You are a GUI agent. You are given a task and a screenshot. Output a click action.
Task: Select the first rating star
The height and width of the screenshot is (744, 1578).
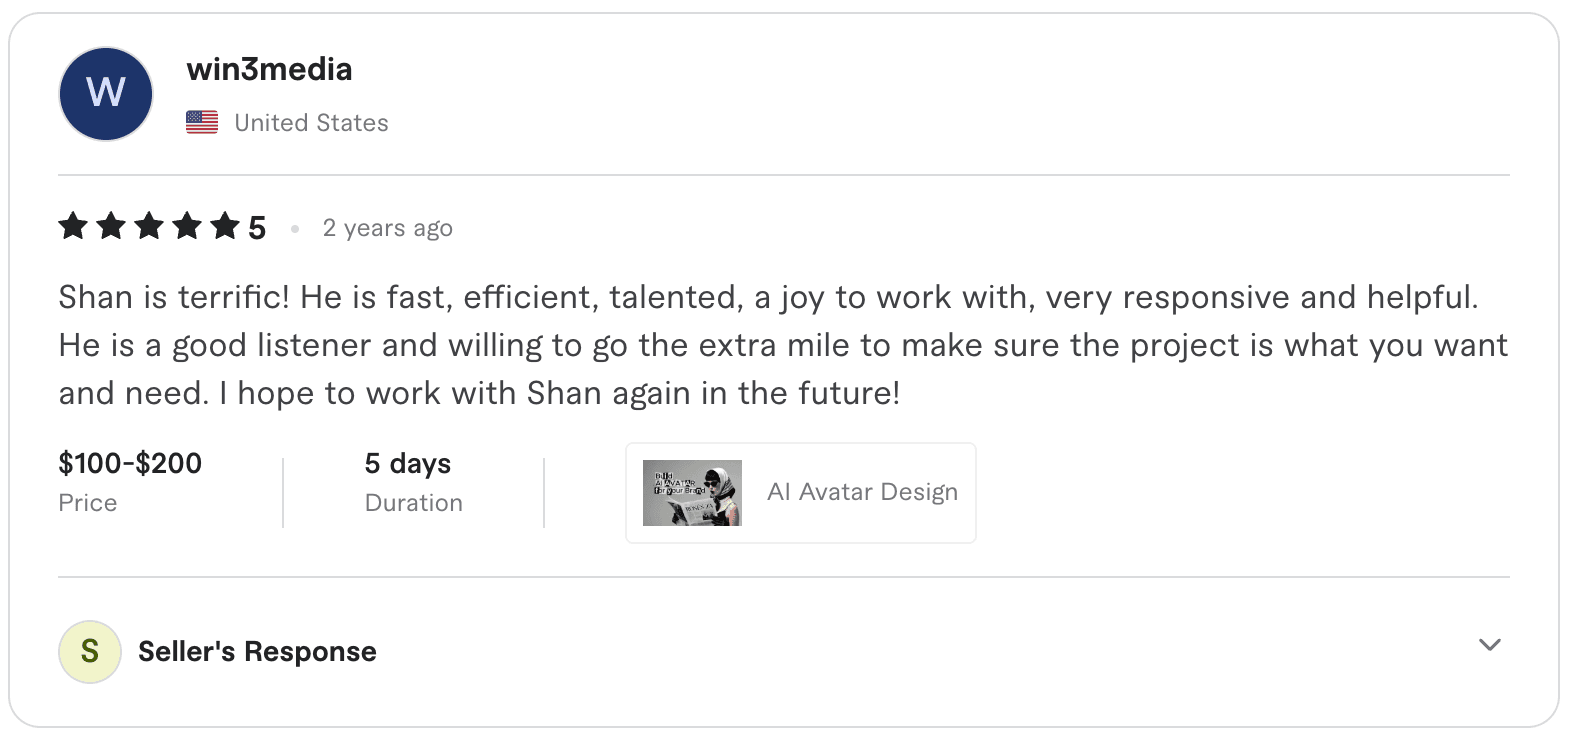coord(72,227)
